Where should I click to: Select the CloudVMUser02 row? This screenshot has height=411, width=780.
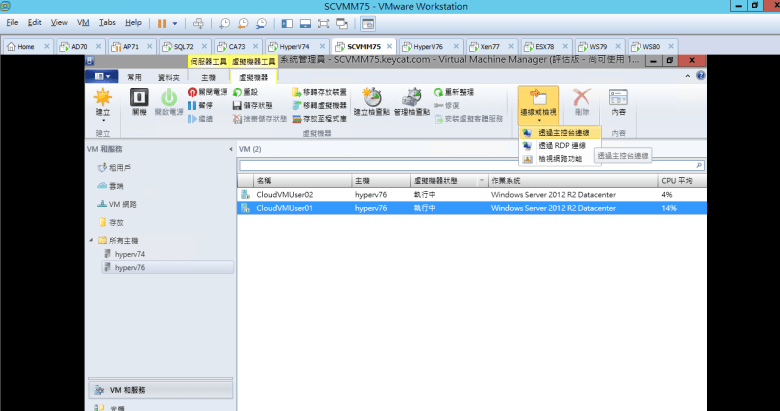click(285, 194)
